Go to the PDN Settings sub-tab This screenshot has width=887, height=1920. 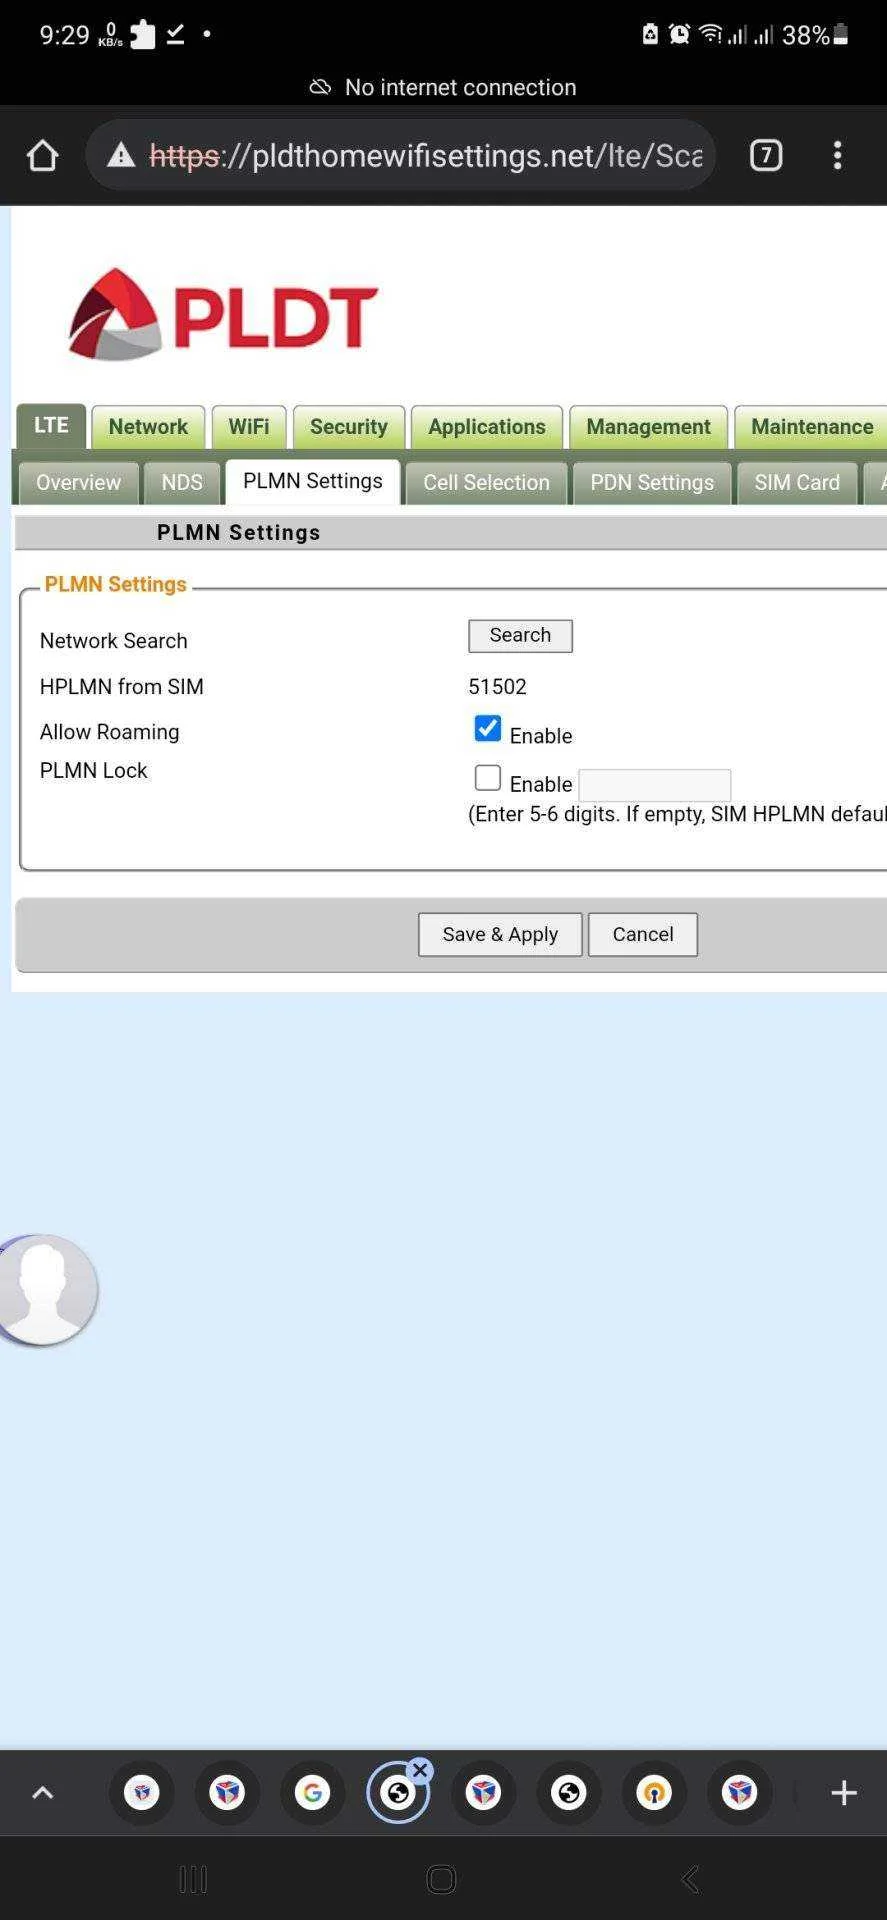click(652, 483)
